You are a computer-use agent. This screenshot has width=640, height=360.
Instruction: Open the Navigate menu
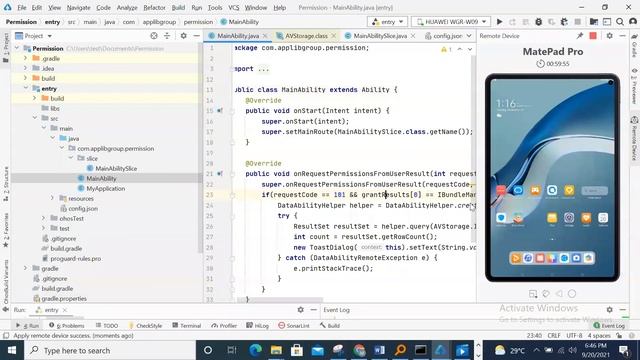pos(78,7)
